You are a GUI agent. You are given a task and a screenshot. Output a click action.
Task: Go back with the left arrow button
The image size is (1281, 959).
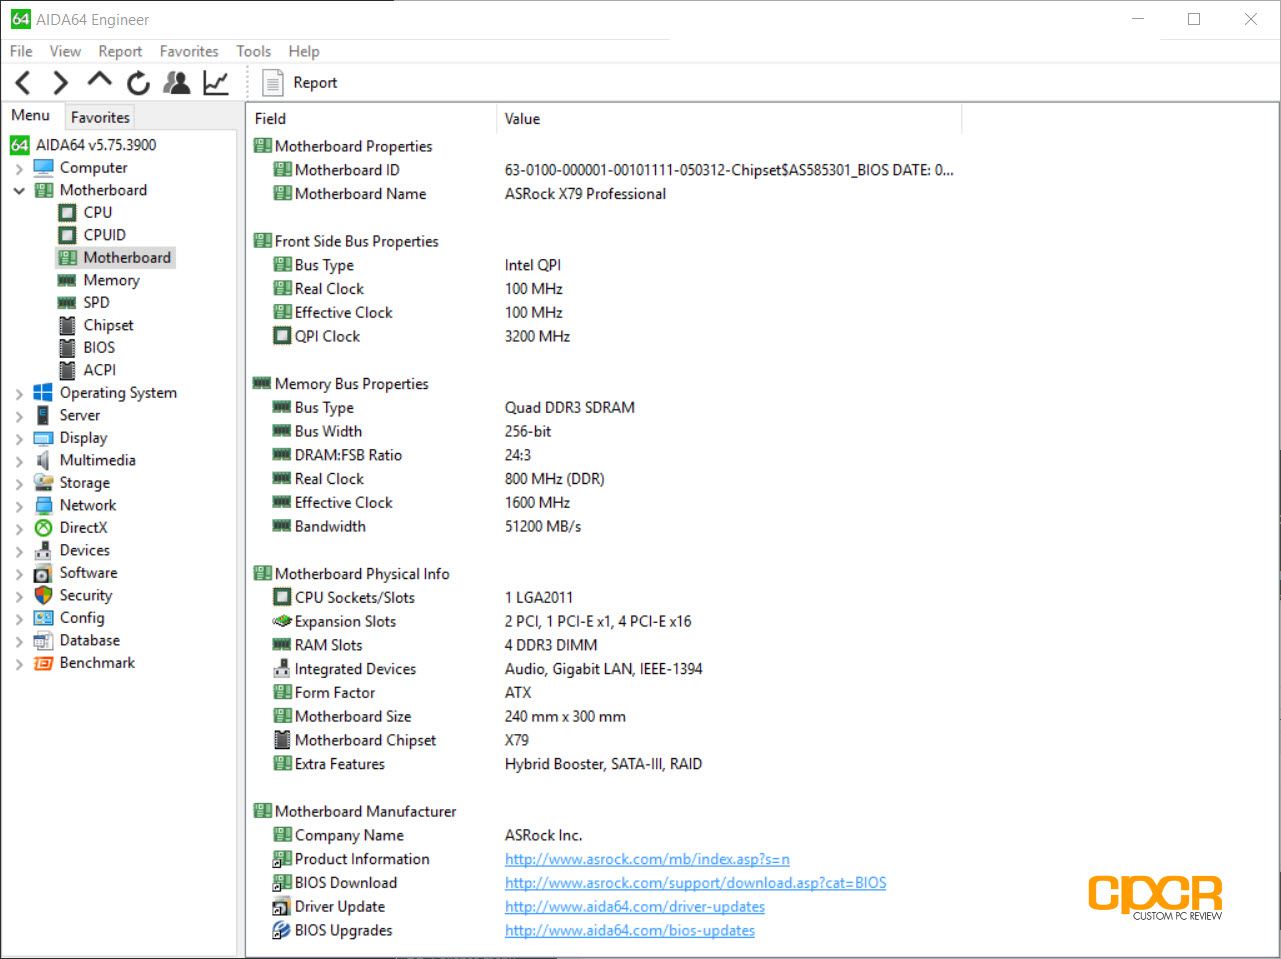point(23,83)
